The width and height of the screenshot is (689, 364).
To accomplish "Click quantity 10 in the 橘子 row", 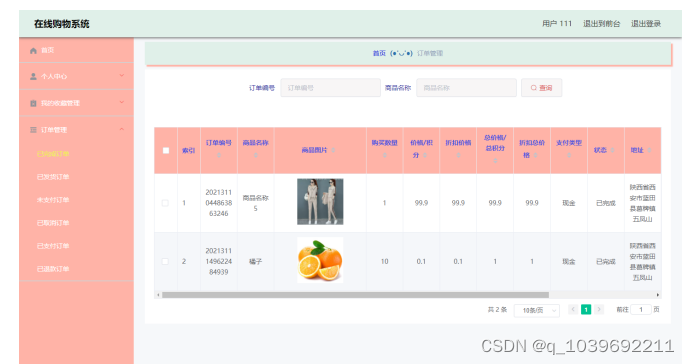I will (x=384, y=262).
